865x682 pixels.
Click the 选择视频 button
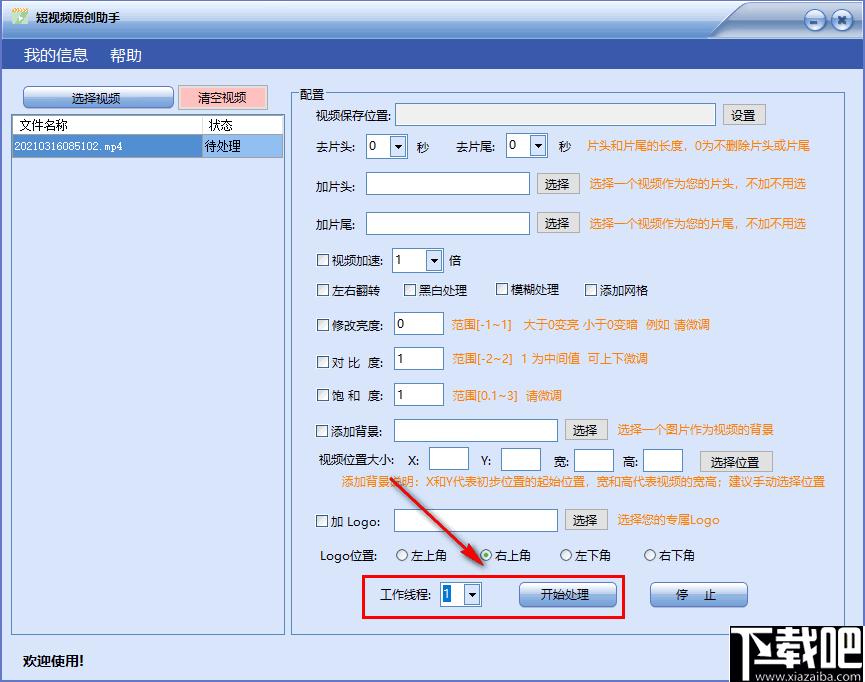click(98, 98)
